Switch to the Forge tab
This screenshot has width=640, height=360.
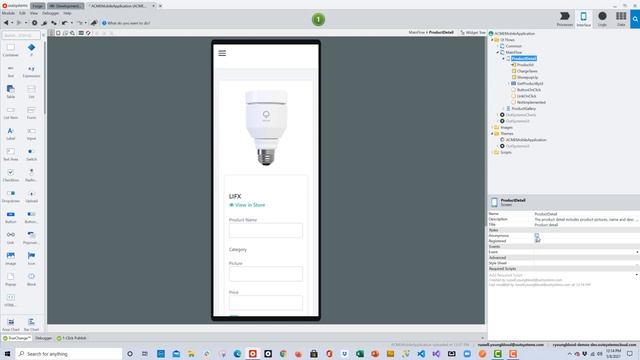tap(38, 6)
